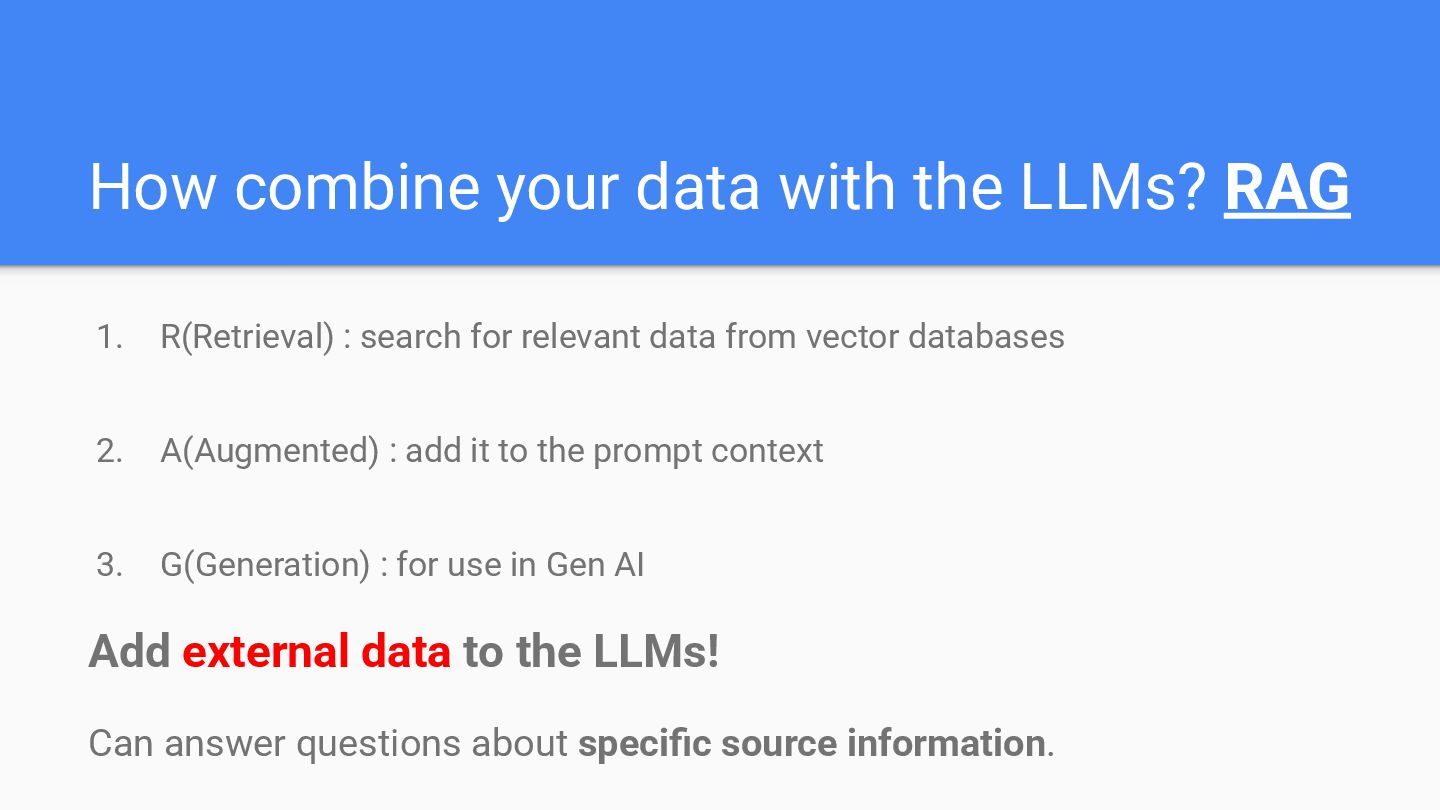The height and width of the screenshot is (810, 1440).
Task: Select the 'R(Retrieval)' list item text
Action: (x=247, y=337)
